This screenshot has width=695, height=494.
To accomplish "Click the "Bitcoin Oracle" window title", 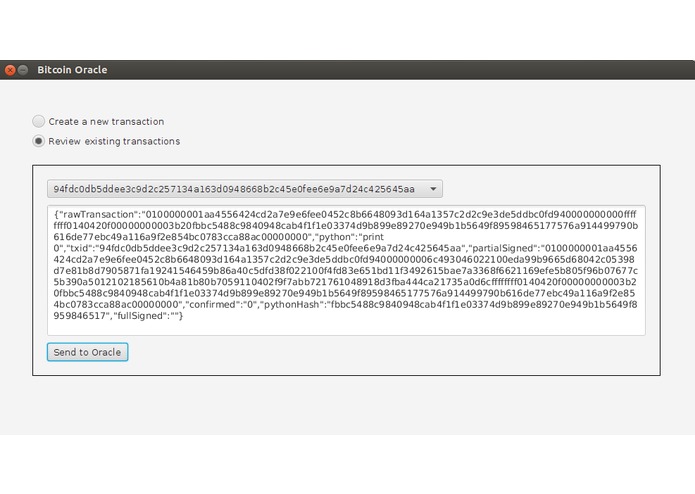I will [72, 70].
